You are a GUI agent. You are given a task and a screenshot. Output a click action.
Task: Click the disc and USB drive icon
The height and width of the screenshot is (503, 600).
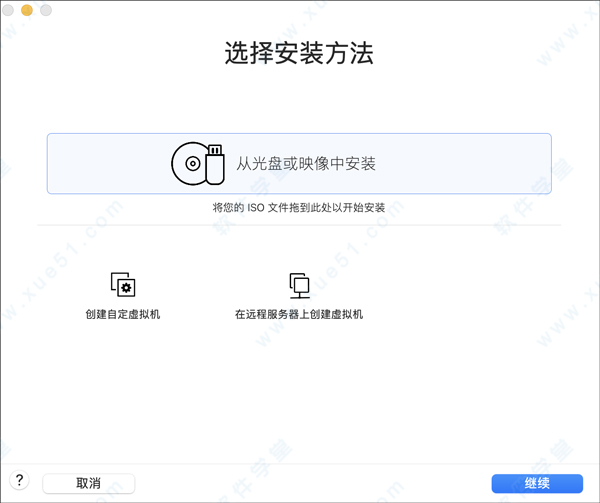tap(198, 164)
